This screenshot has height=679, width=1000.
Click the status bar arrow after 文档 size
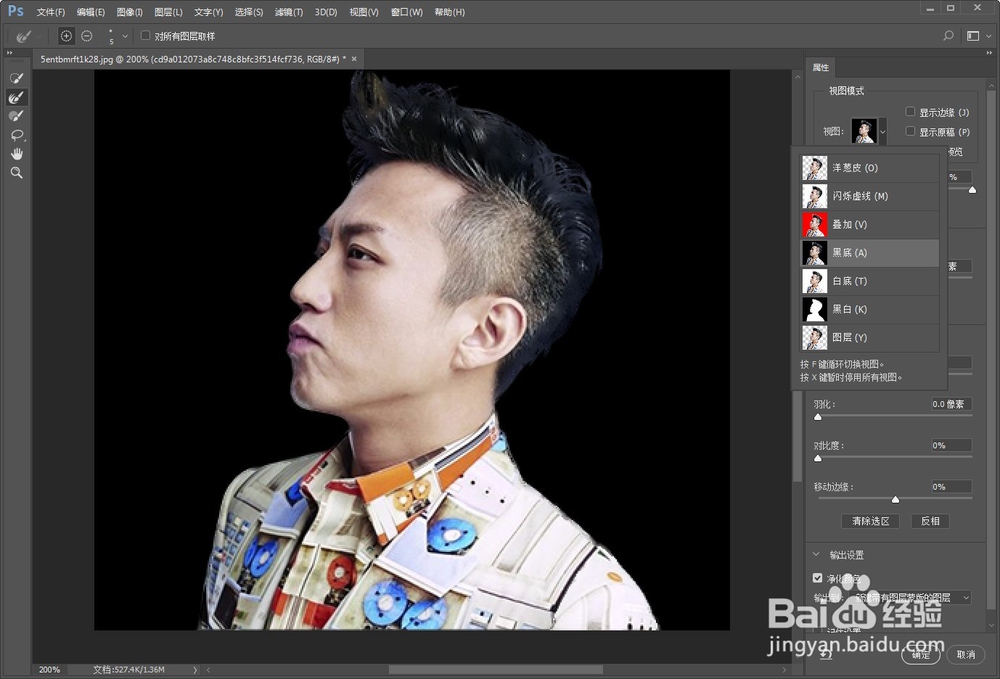point(195,670)
